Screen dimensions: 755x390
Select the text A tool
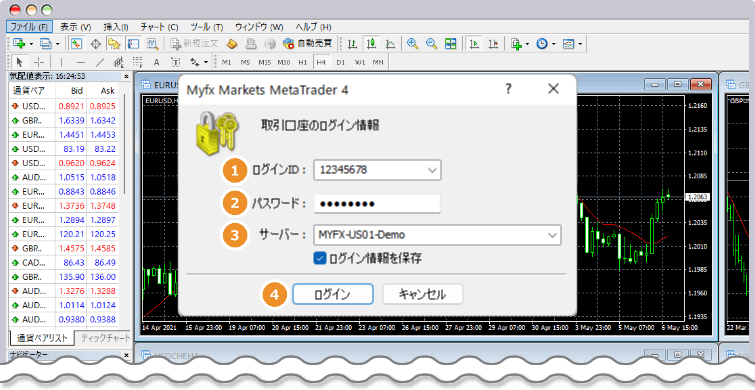click(156, 62)
